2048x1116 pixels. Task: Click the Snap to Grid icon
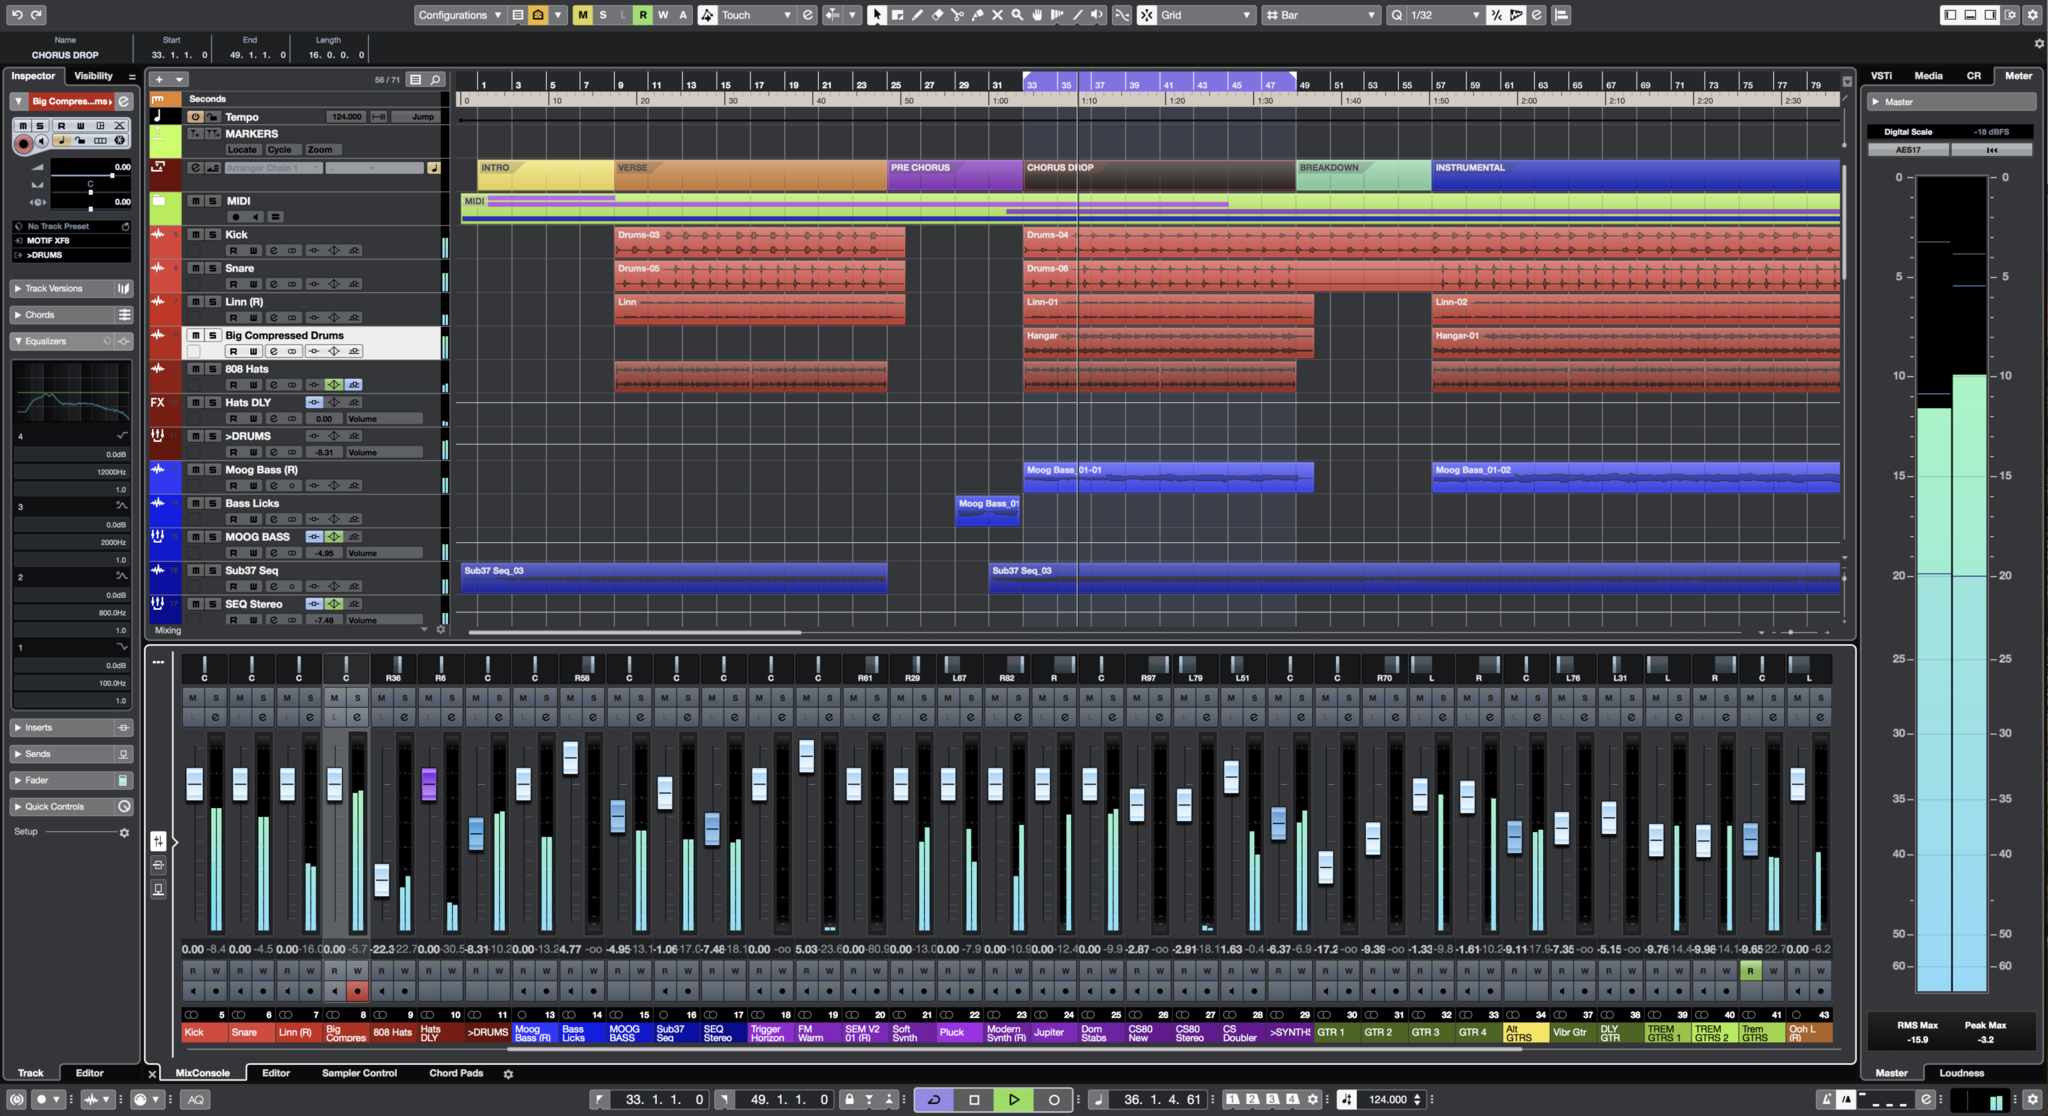point(1146,14)
